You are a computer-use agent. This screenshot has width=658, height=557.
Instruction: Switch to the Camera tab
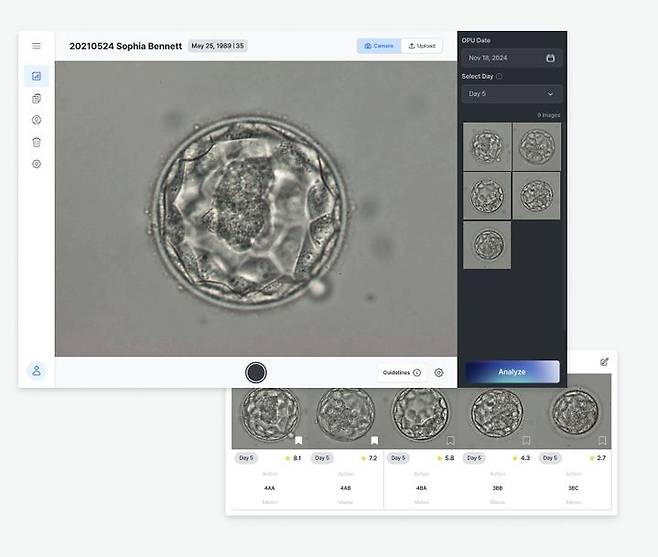click(x=379, y=46)
